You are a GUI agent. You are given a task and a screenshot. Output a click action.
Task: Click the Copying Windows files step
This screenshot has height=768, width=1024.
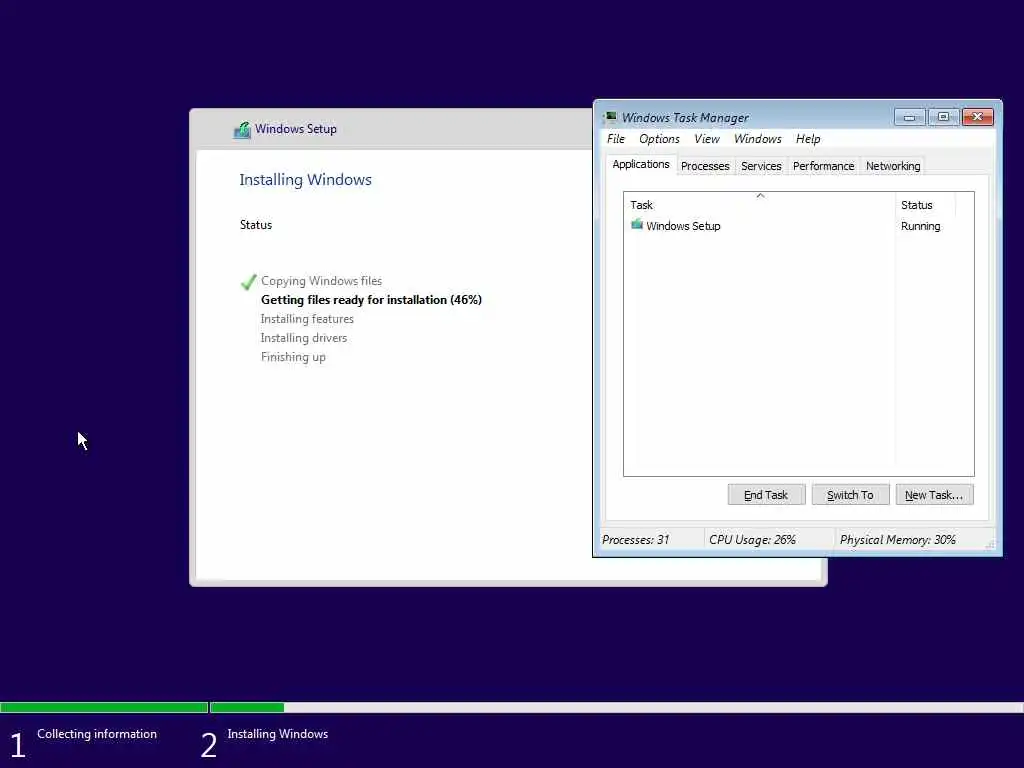point(321,281)
